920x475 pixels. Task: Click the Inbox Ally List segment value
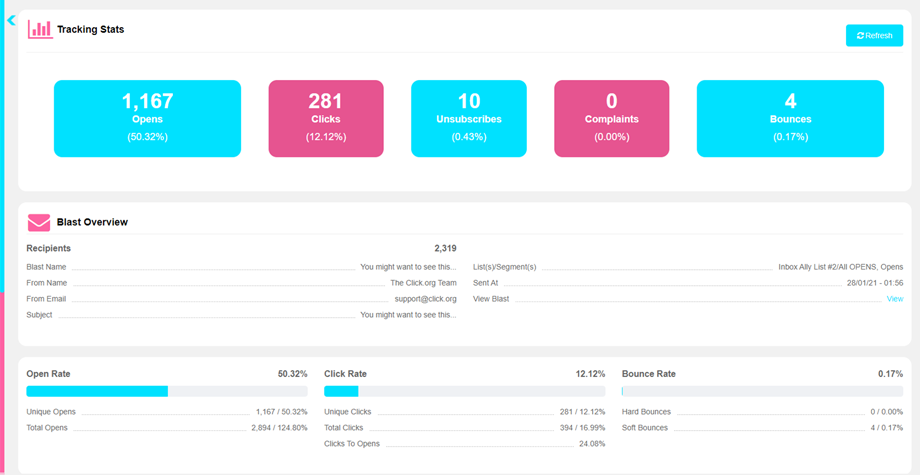point(840,267)
